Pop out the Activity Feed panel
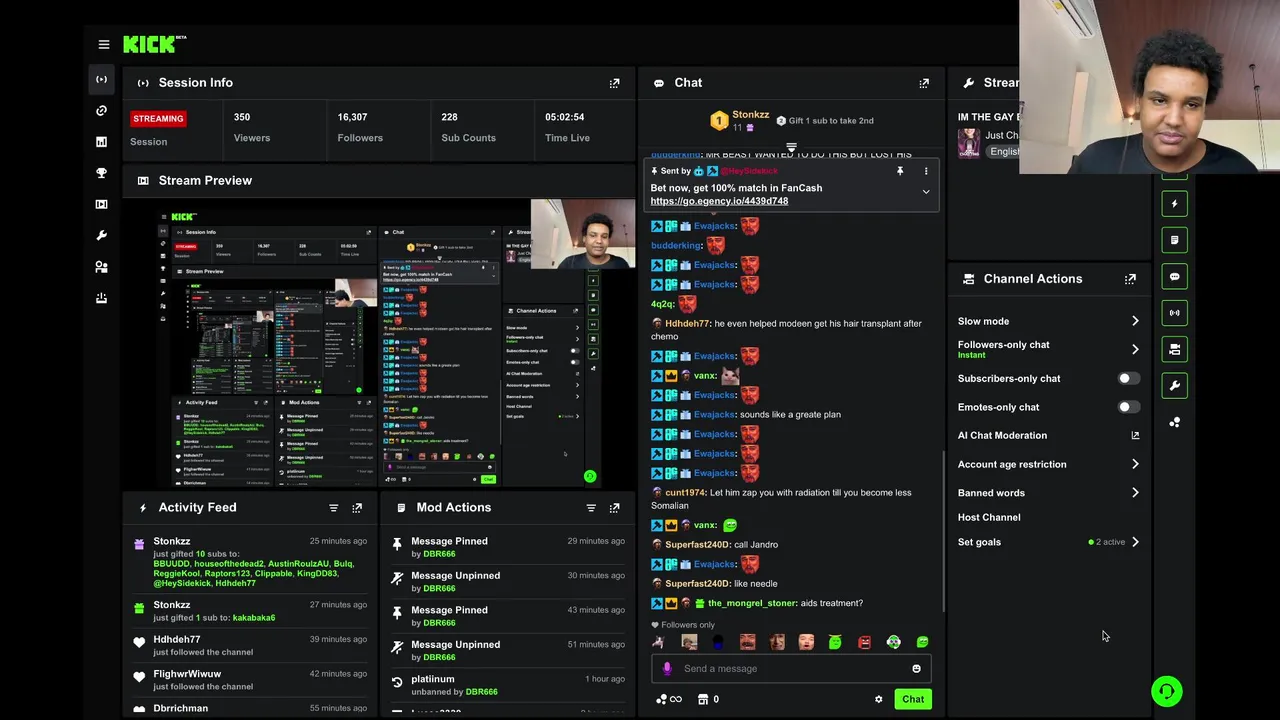 tap(357, 508)
